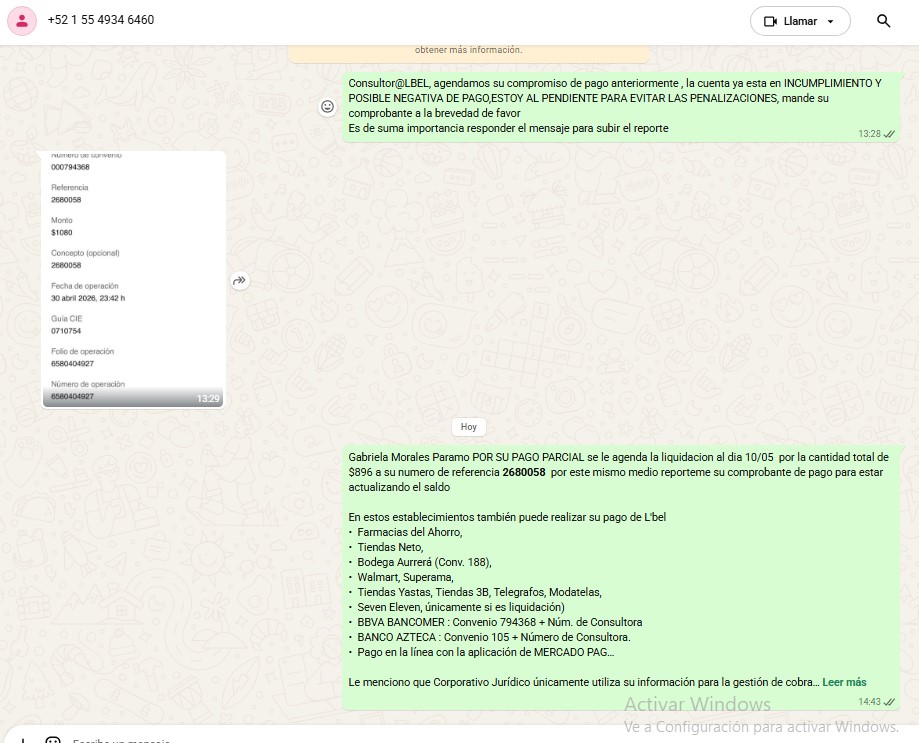Open the payment receipt image thumbnail
919x743 pixels.
coord(134,279)
